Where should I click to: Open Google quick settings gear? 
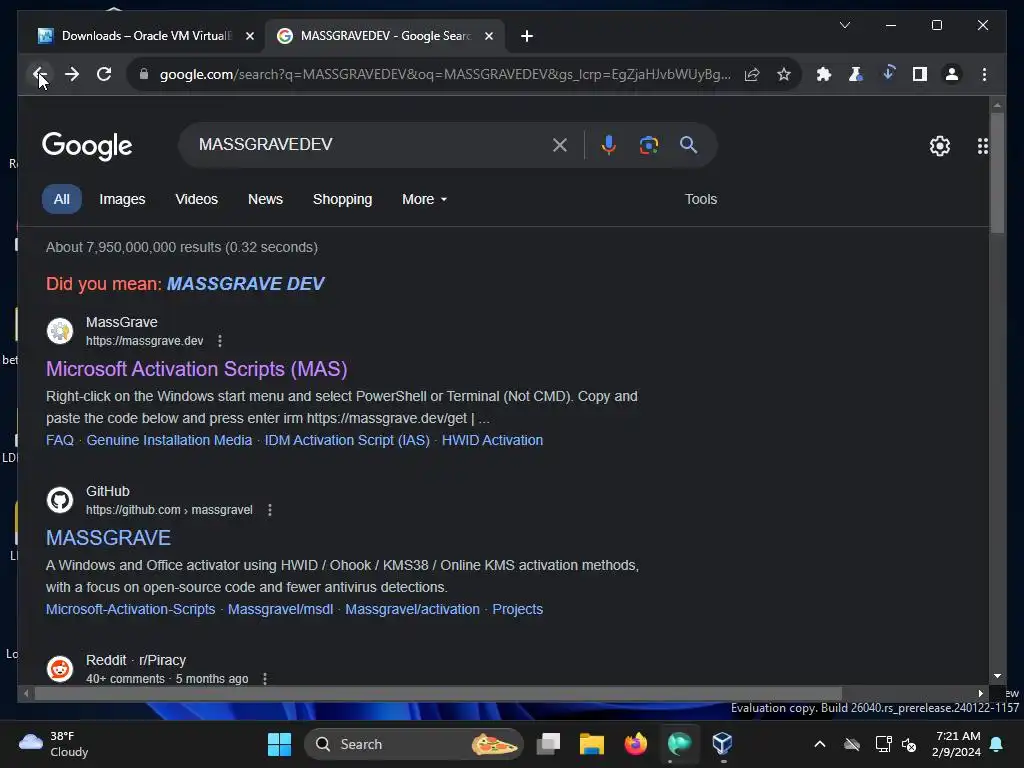[x=940, y=146]
